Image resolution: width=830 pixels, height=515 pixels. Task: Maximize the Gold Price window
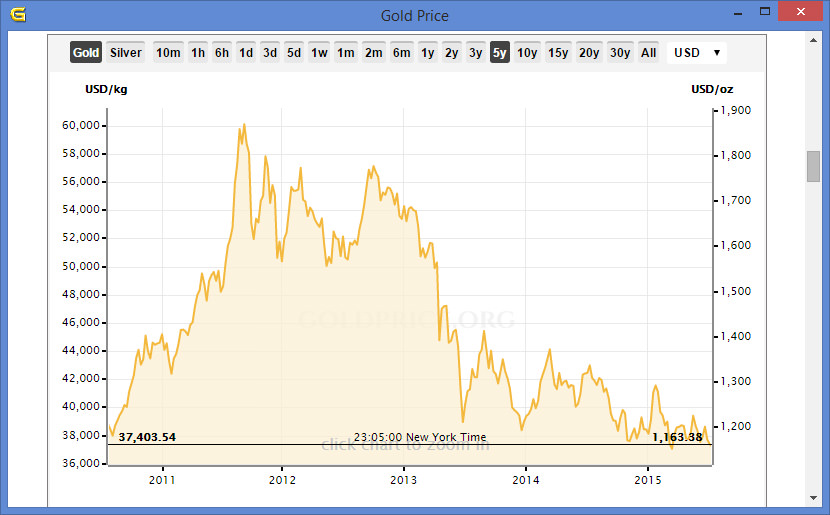coord(765,13)
